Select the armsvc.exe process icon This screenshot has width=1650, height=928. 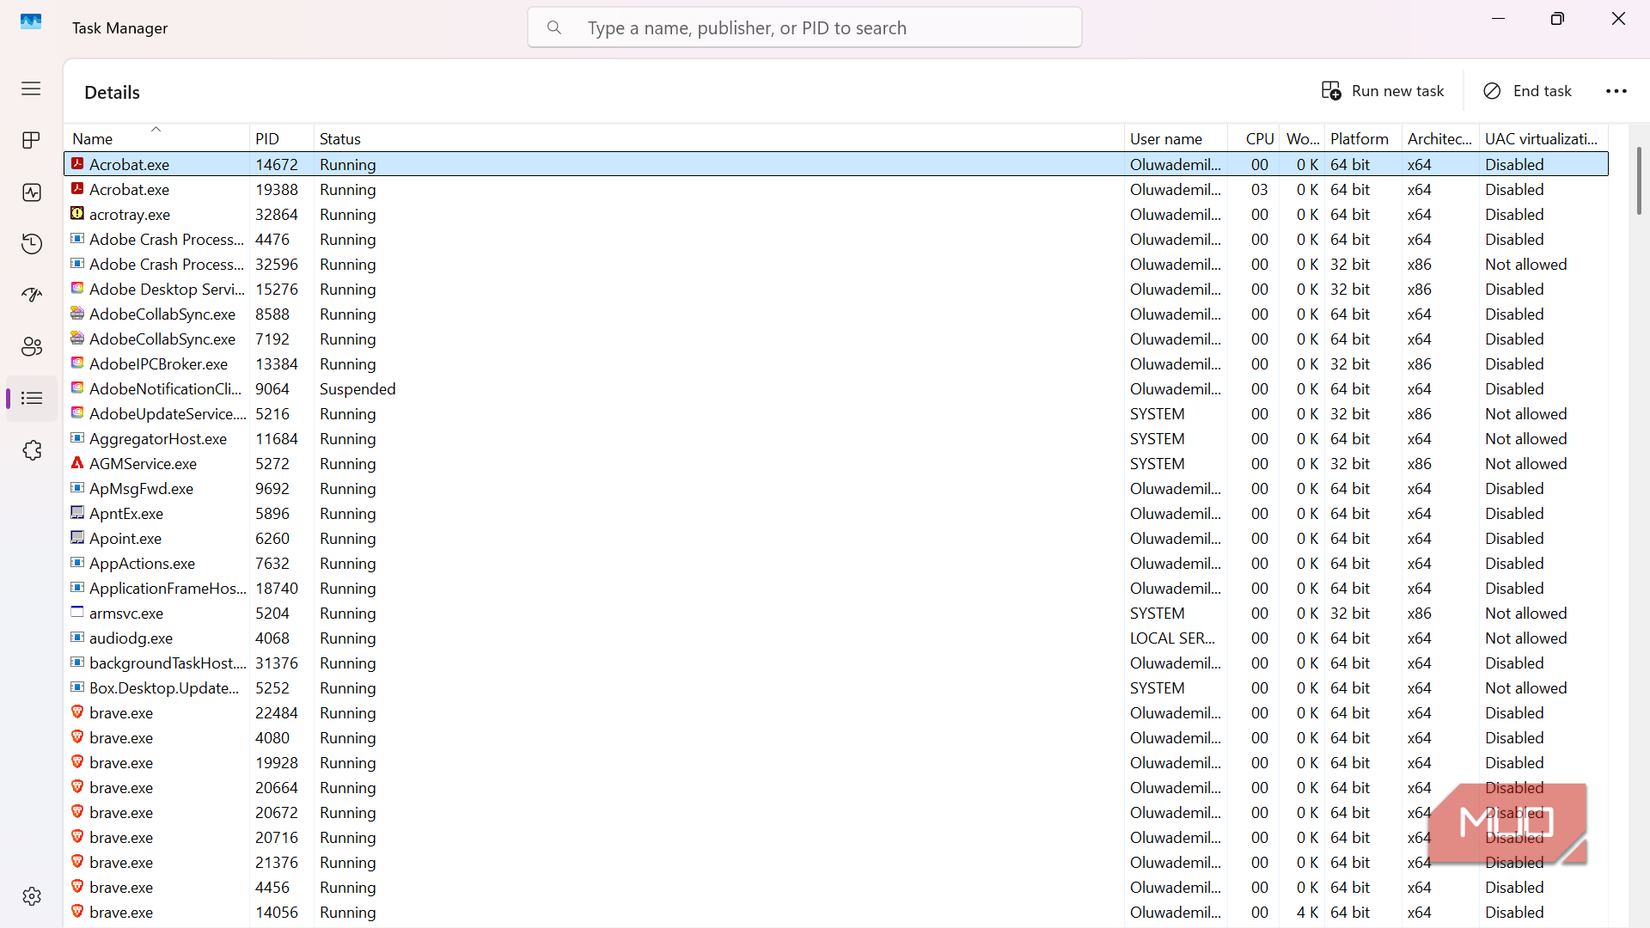tap(77, 612)
